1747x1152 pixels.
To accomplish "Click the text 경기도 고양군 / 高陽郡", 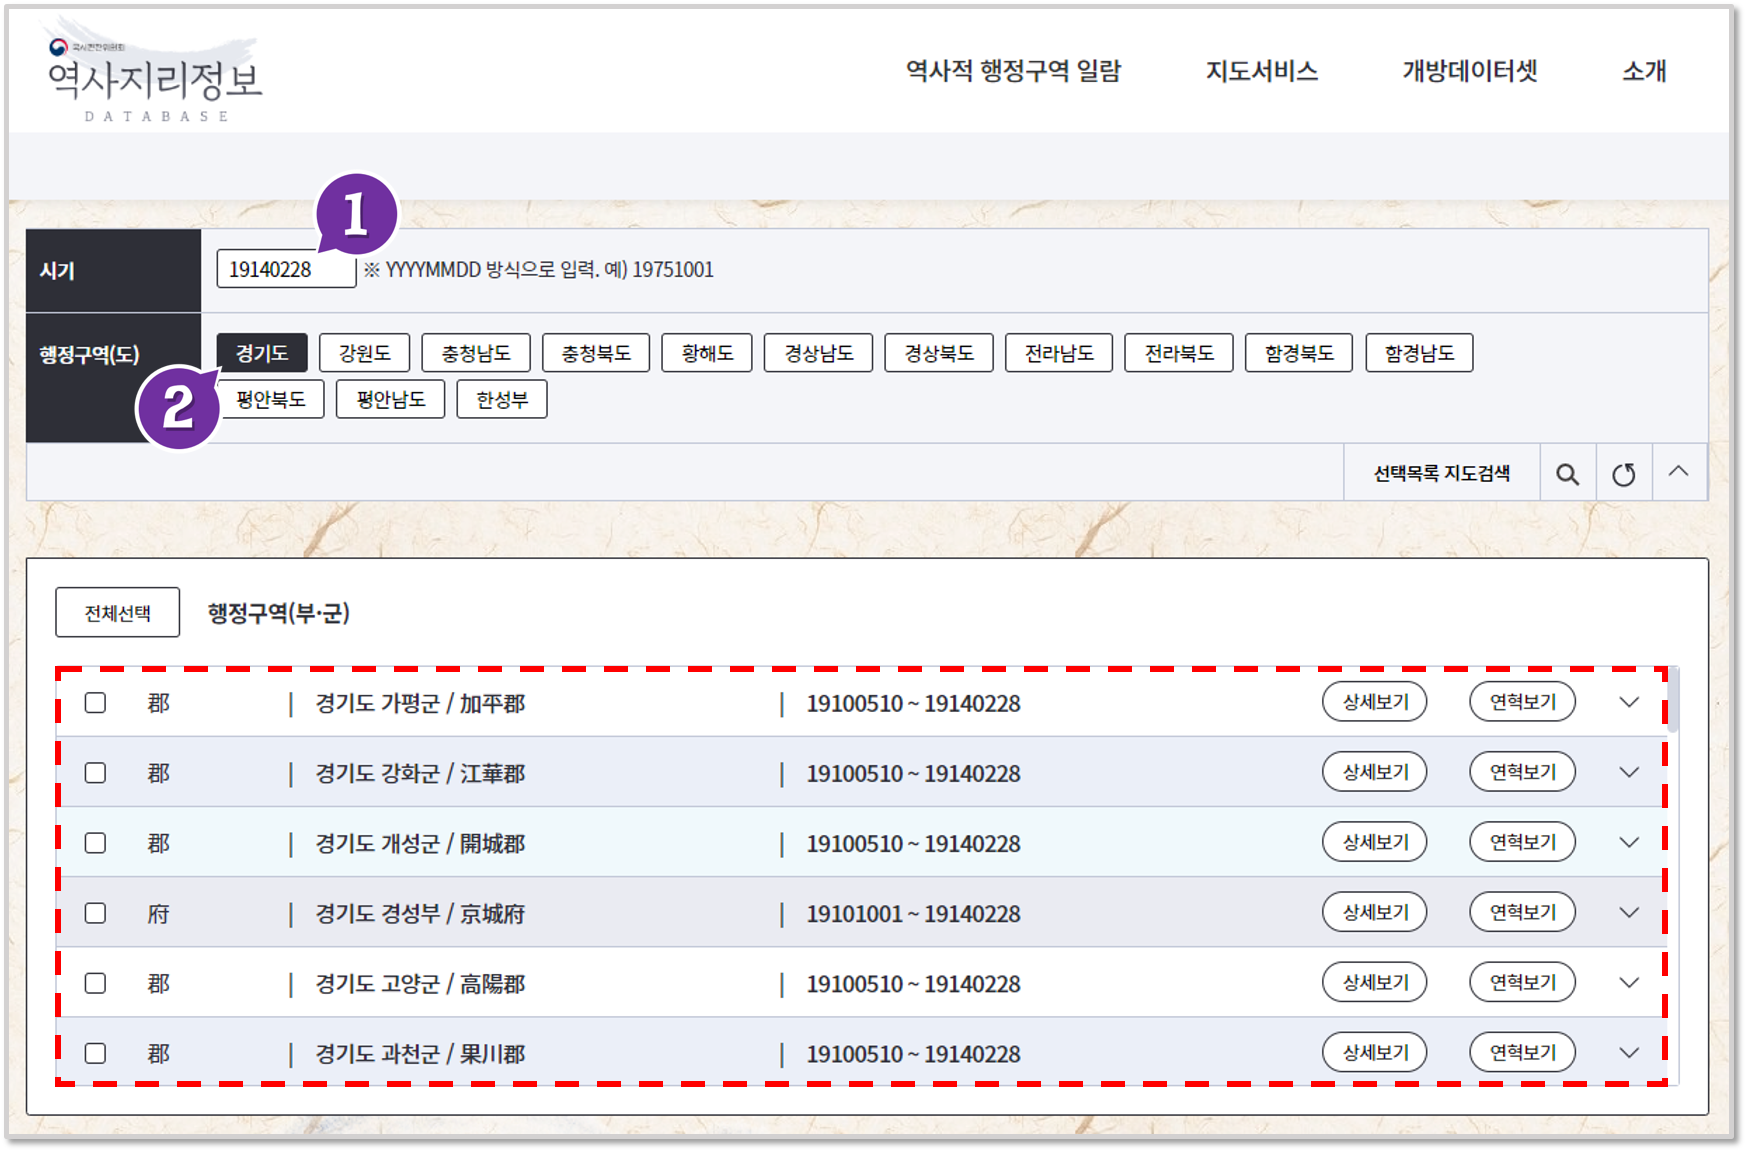I will click(x=420, y=984).
